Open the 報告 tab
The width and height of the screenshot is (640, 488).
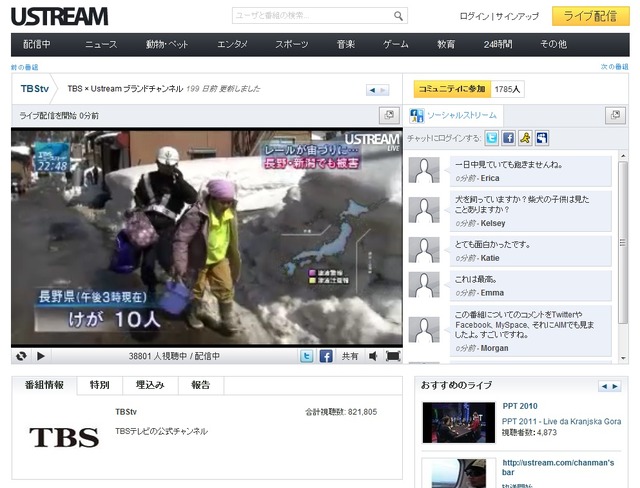(x=201, y=385)
